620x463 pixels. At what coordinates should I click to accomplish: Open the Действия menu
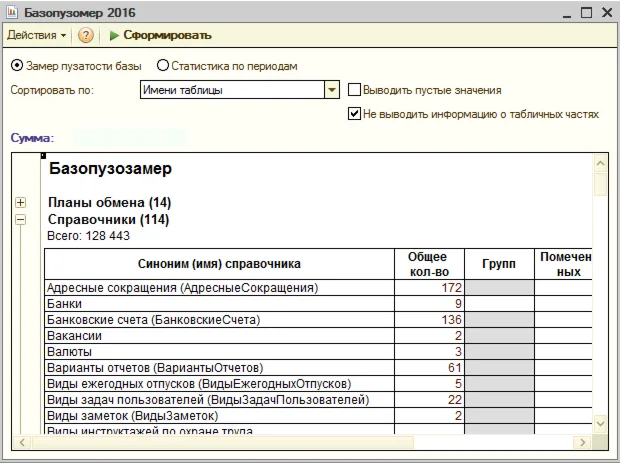click(x=37, y=35)
